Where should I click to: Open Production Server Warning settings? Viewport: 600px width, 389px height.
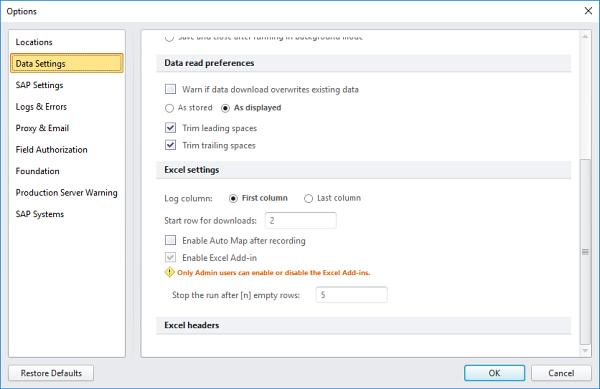[66, 192]
